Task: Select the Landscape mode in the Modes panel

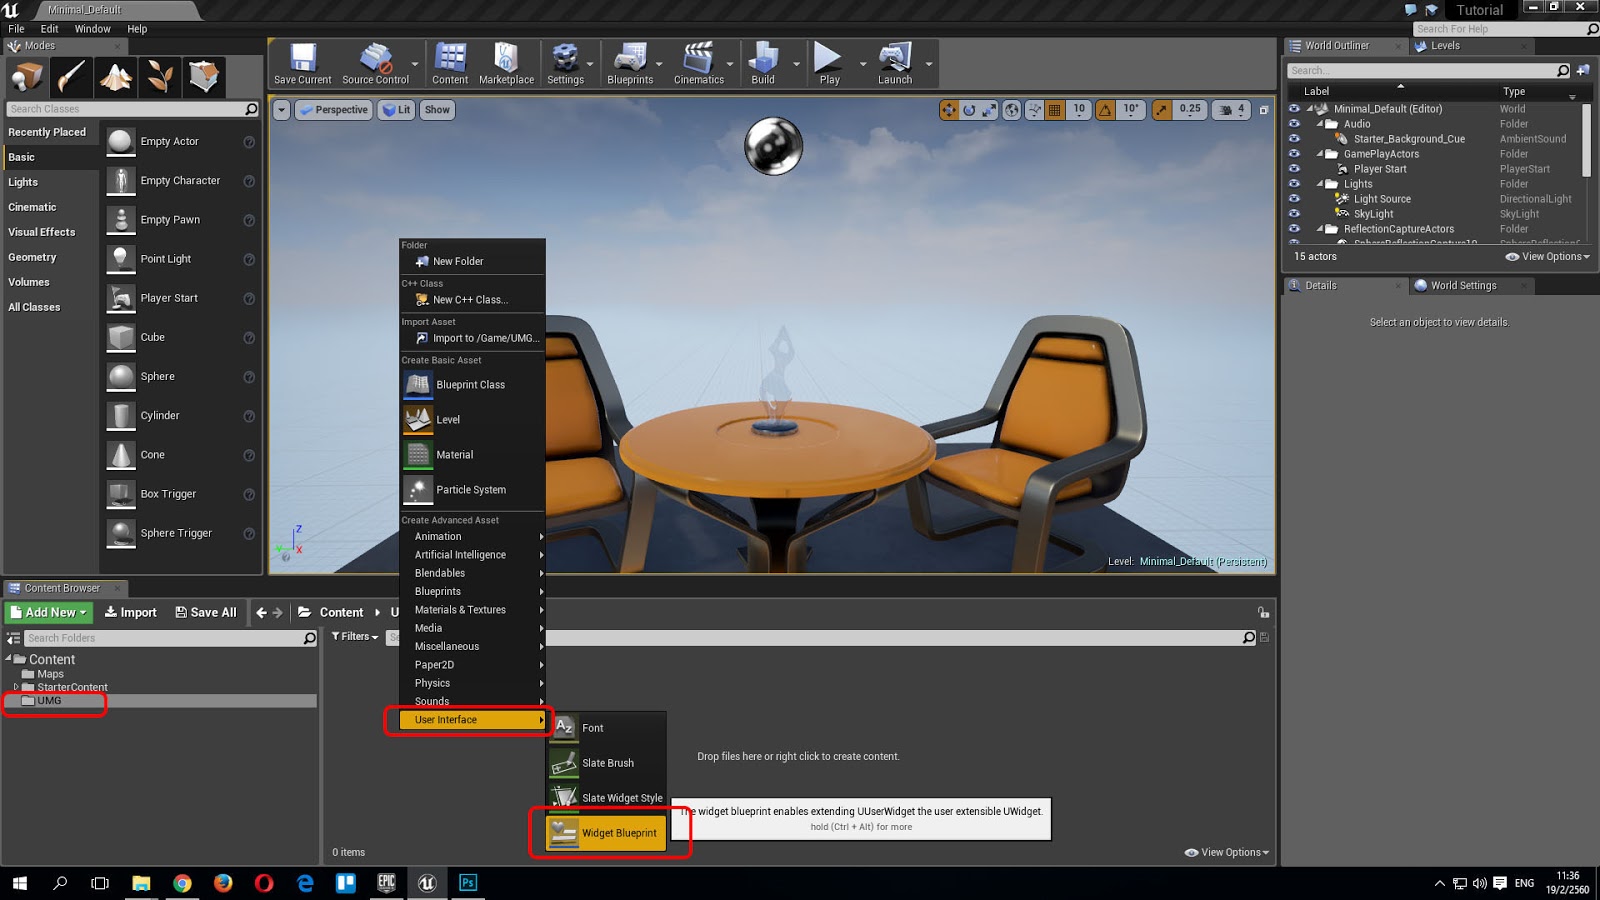Action: click(115, 76)
